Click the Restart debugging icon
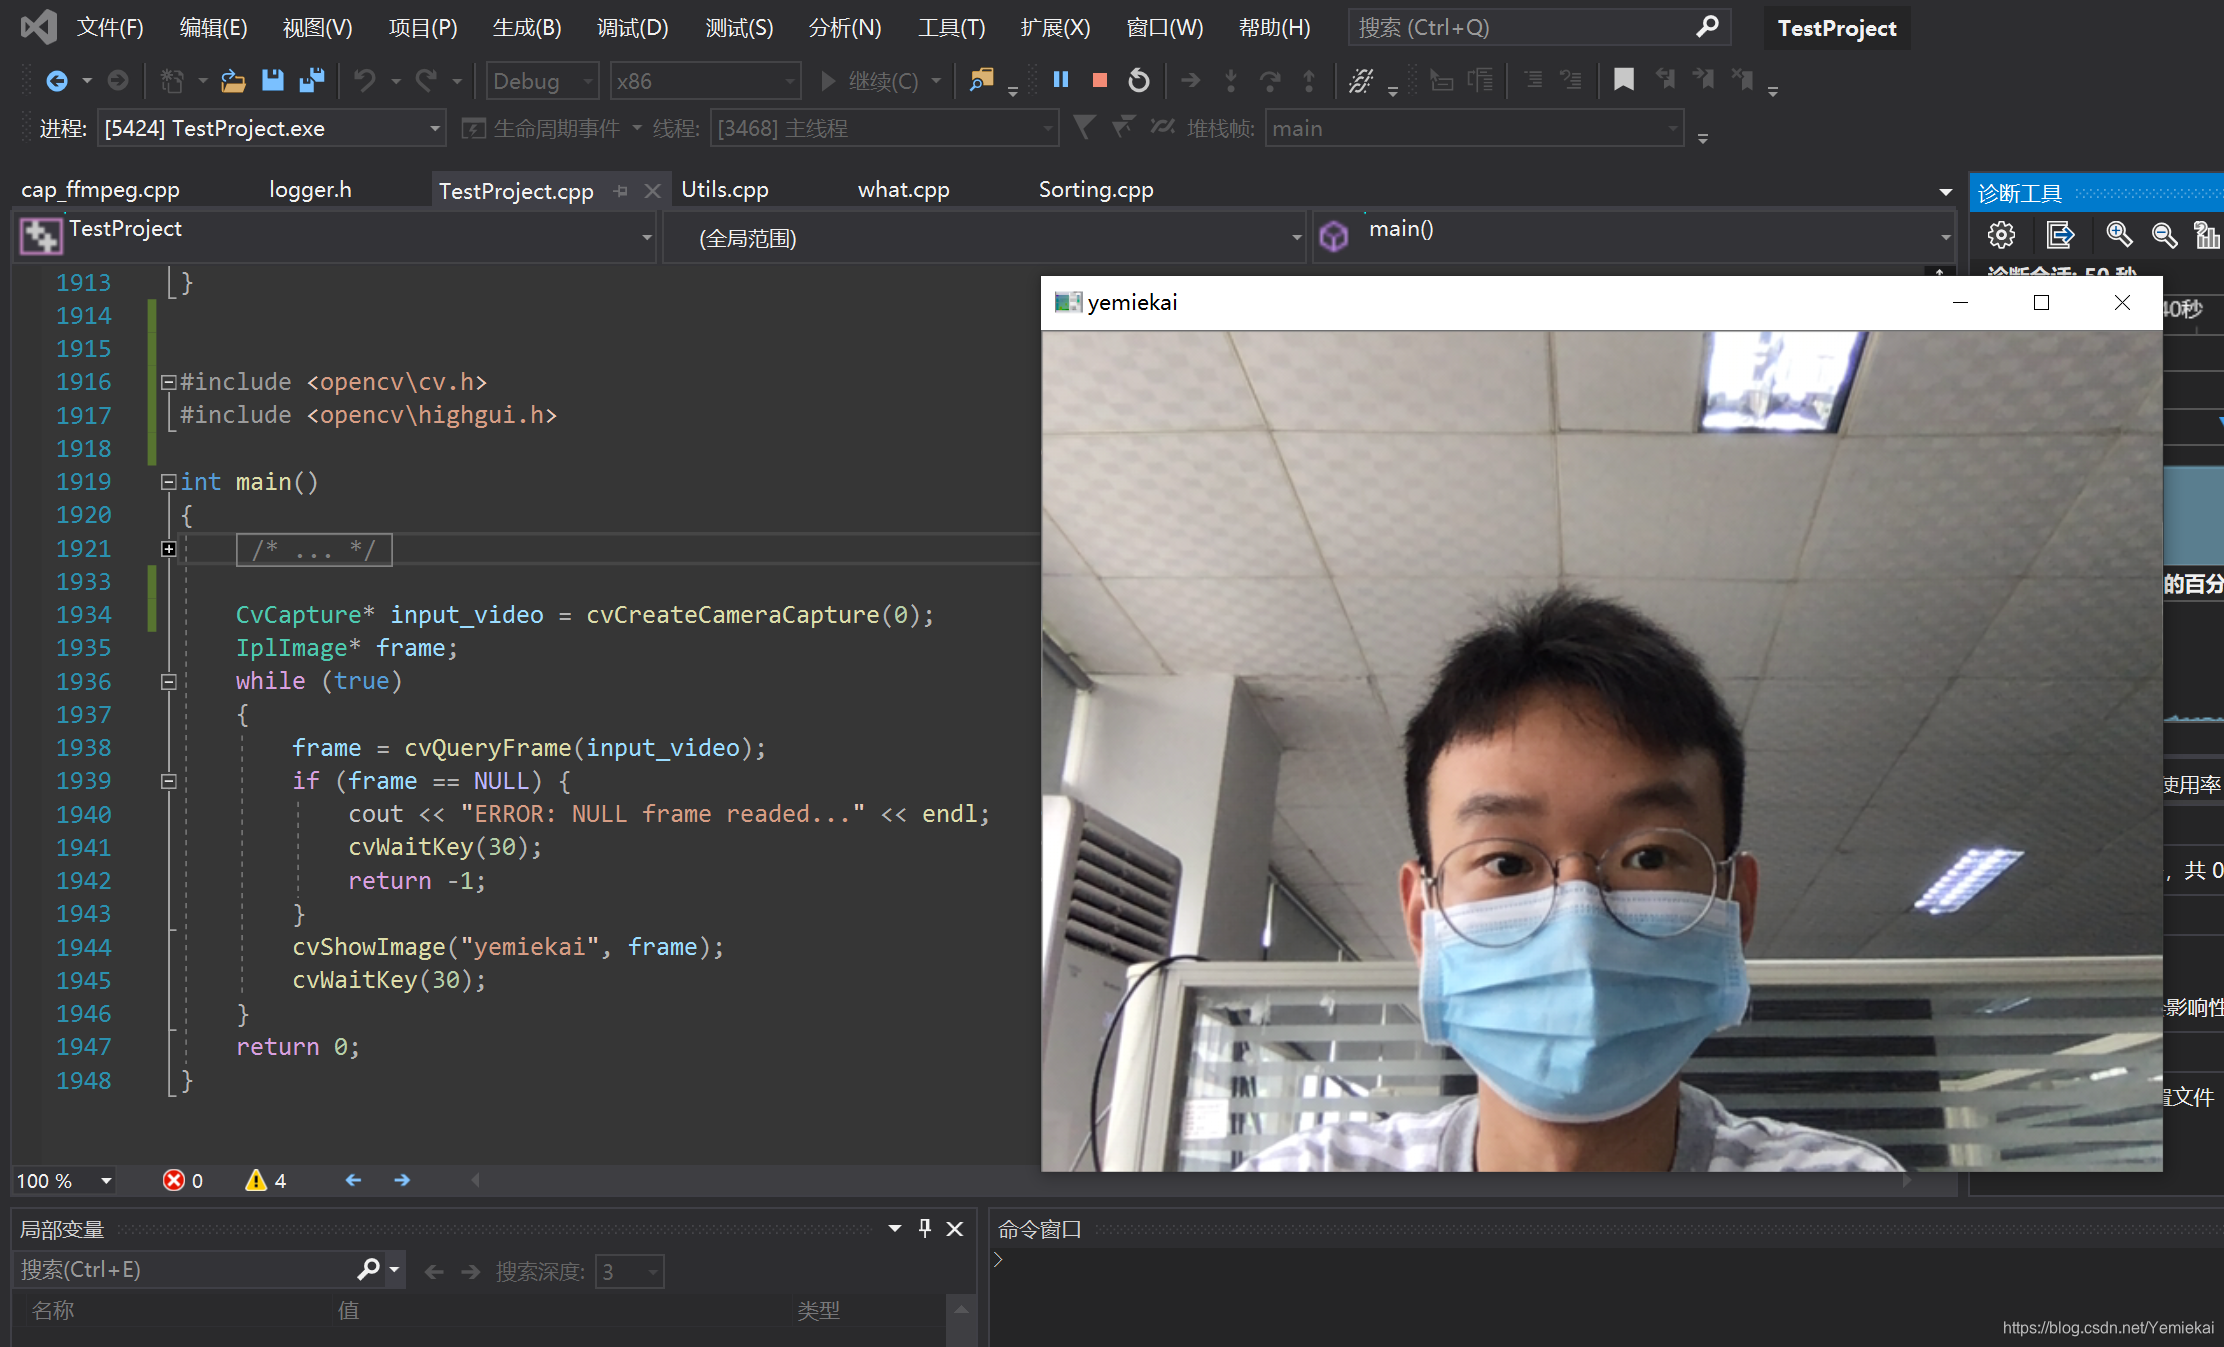 tap(1138, 80)
